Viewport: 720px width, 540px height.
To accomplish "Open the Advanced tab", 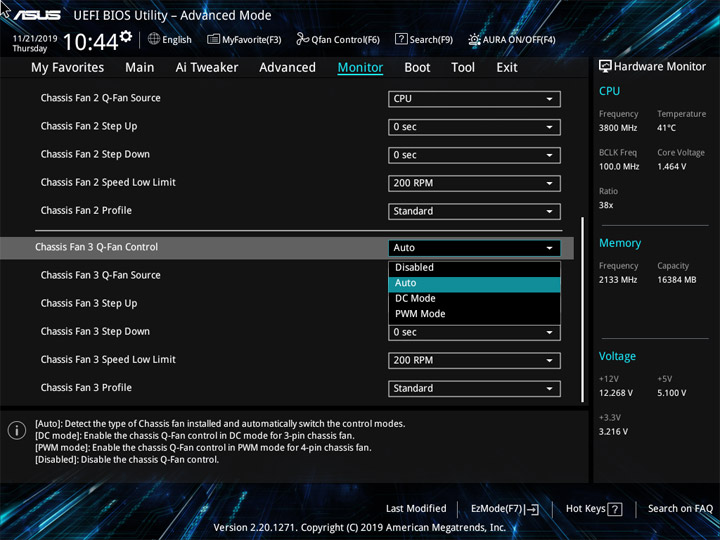I will coord(287,68).
